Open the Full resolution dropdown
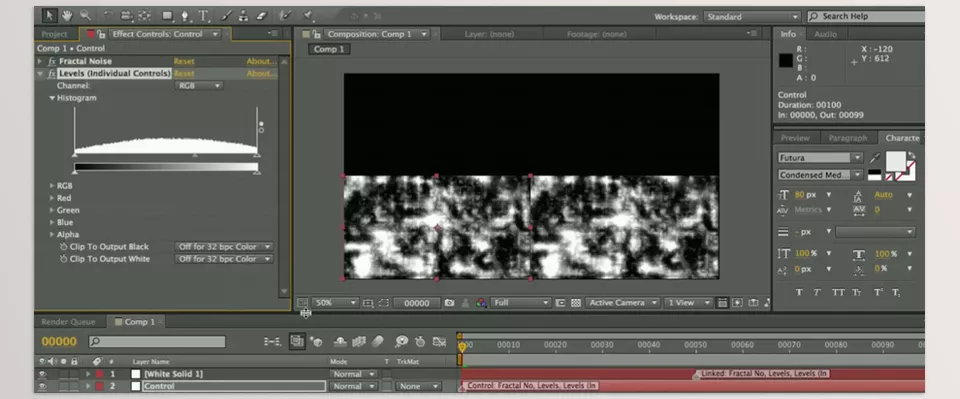This screenshot has width=960, height=399. point(521,303)
